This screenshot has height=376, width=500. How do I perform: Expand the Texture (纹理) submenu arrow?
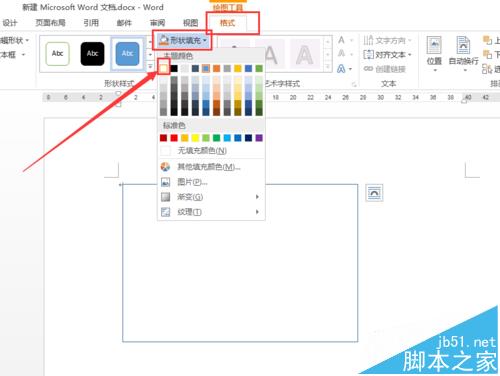(257, 212)
